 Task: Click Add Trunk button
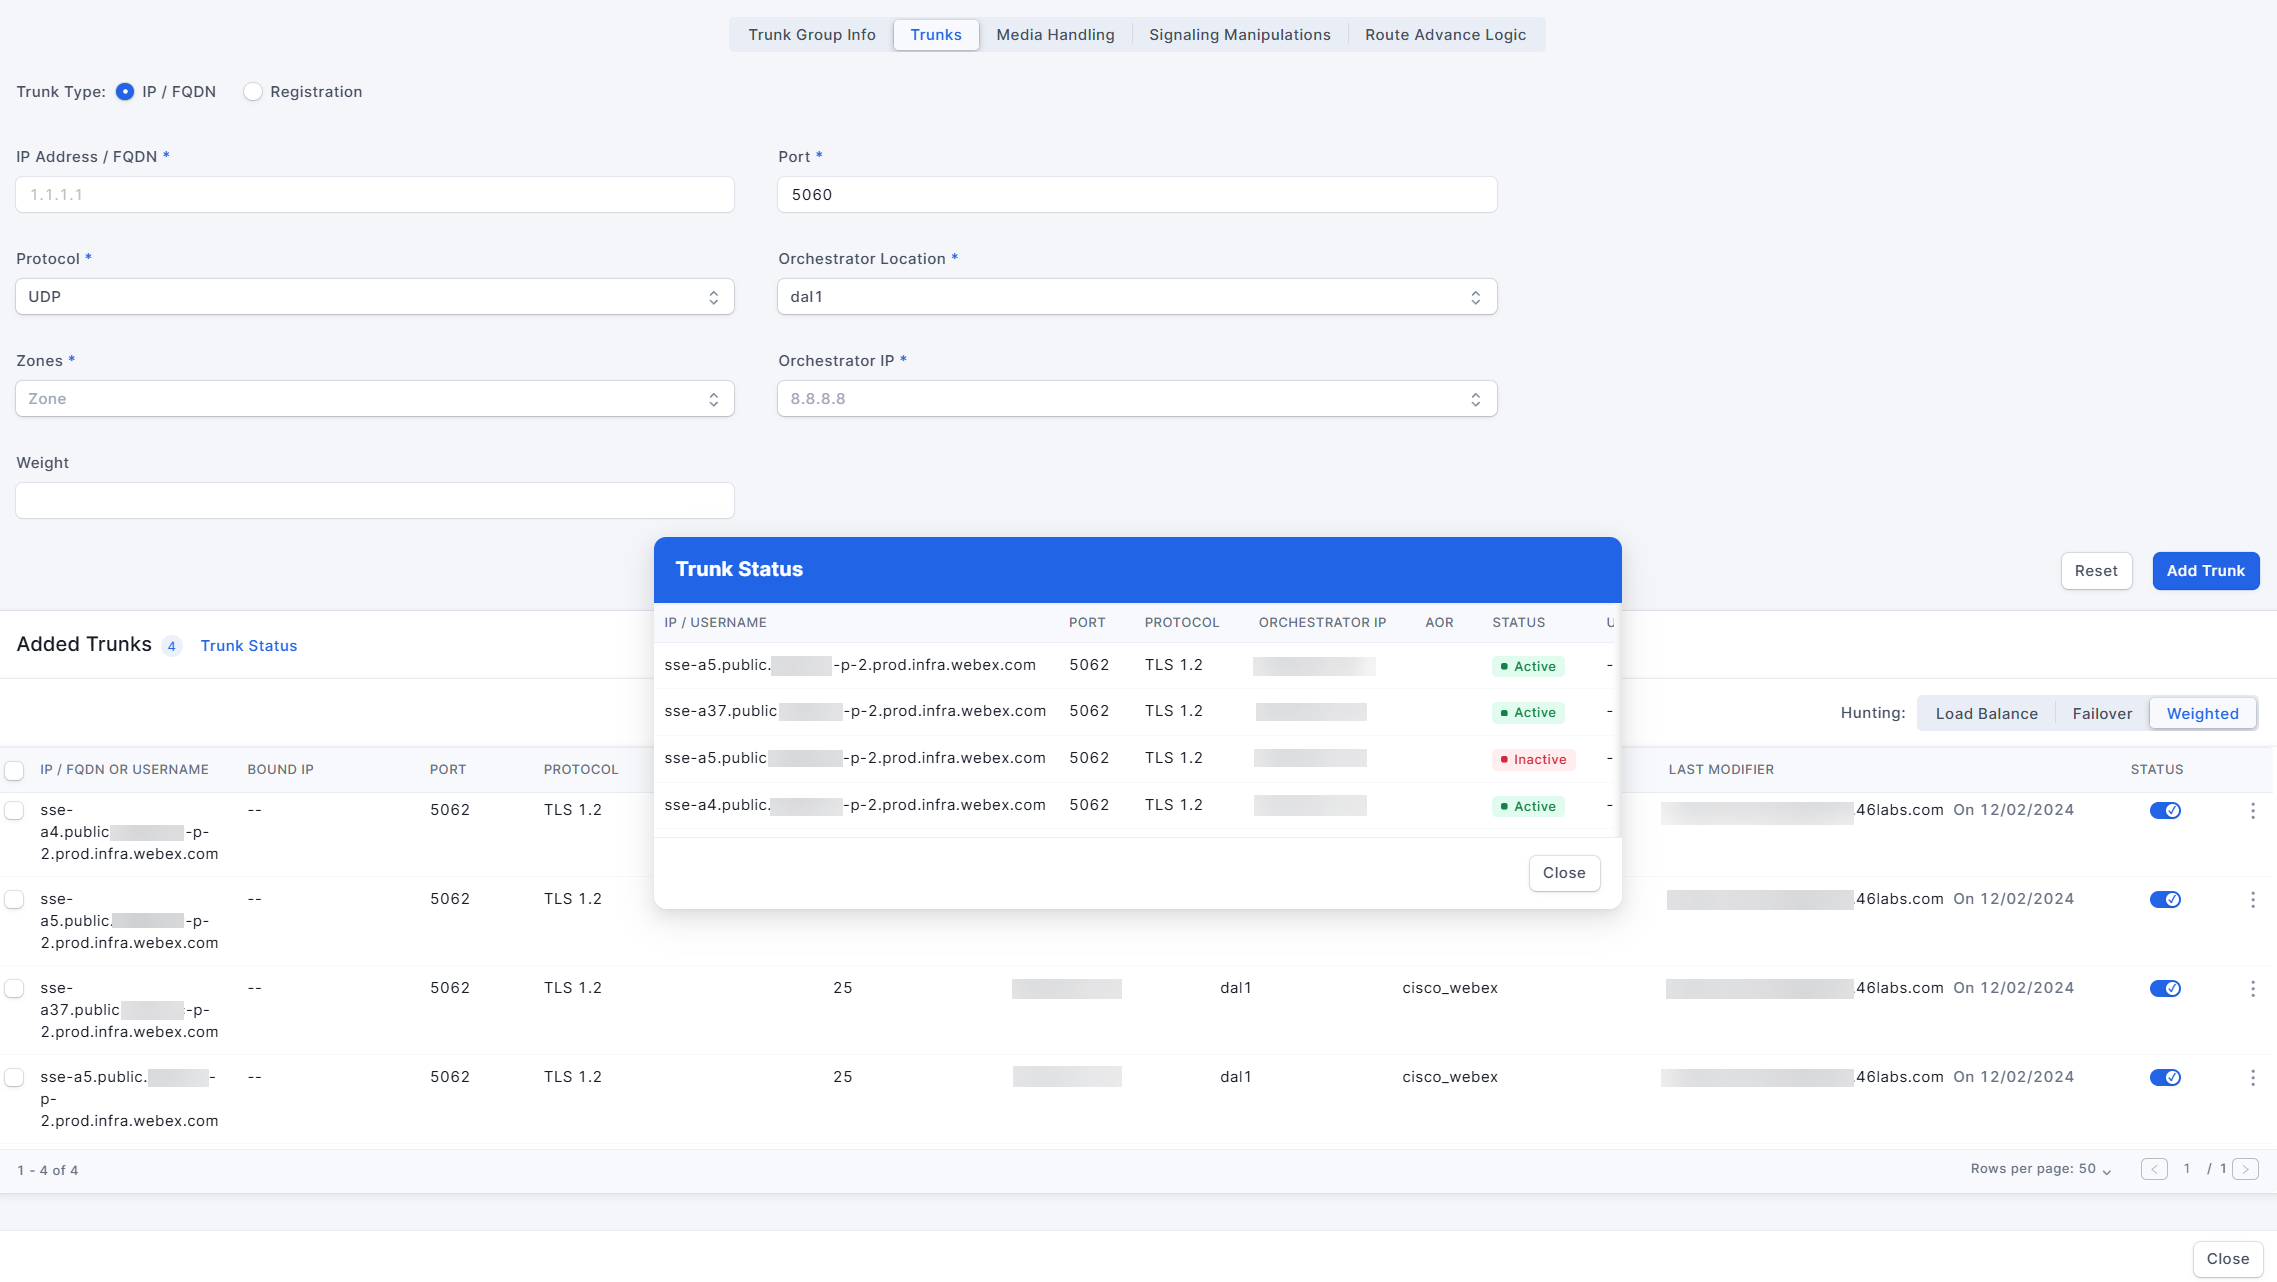[x=2205, y=571]
